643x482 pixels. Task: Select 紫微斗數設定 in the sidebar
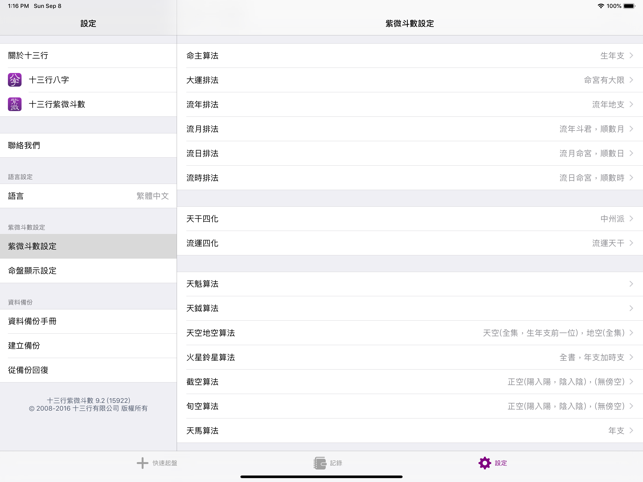(x=88, y=246)
